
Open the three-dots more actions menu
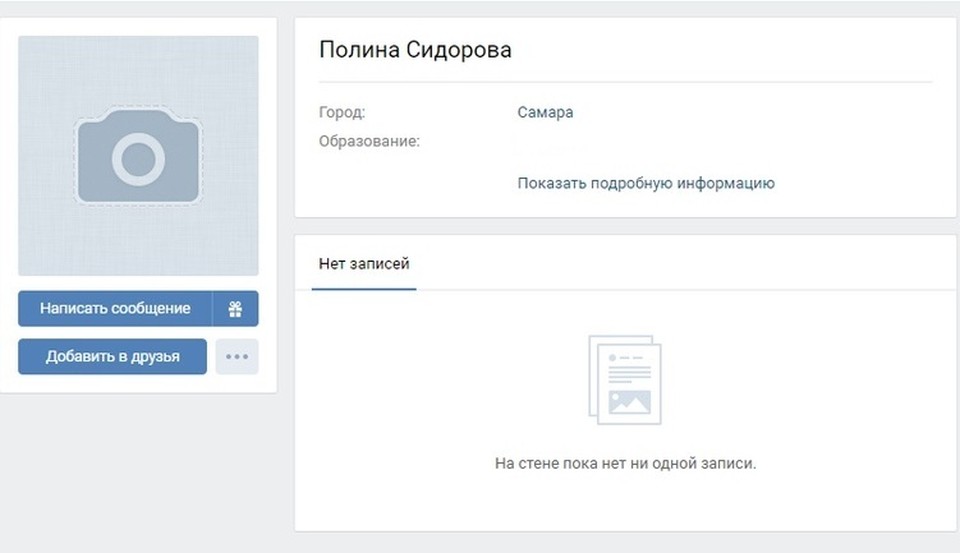(x=237, y=357)
